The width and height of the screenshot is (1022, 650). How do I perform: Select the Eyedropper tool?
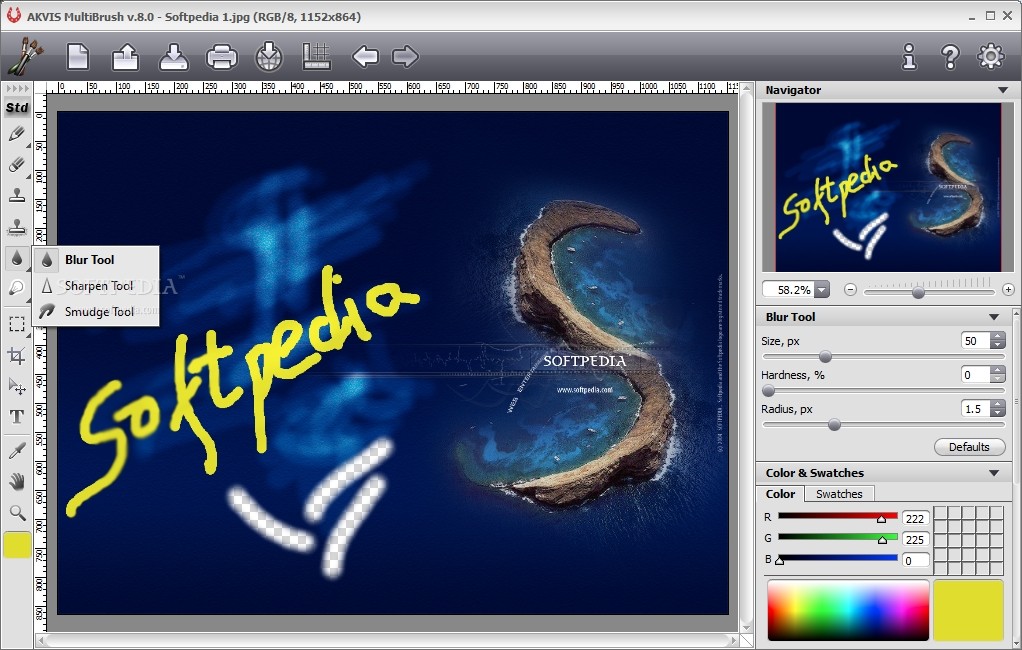click(x=17, y=451)
